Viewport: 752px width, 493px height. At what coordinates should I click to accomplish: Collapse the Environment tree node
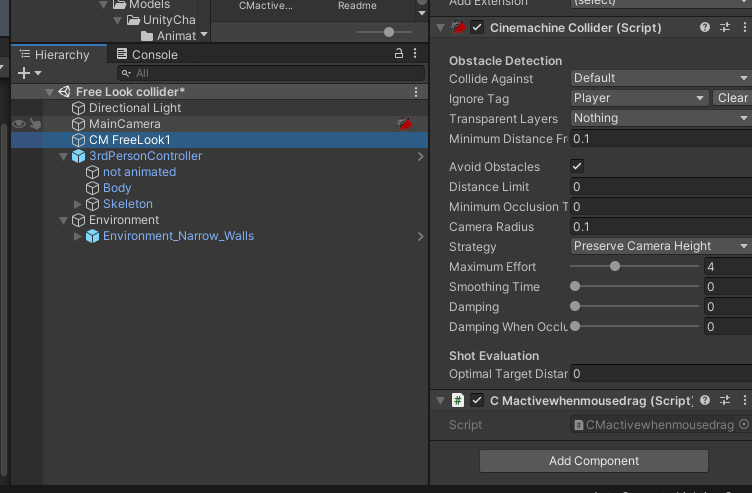(63, 220)
